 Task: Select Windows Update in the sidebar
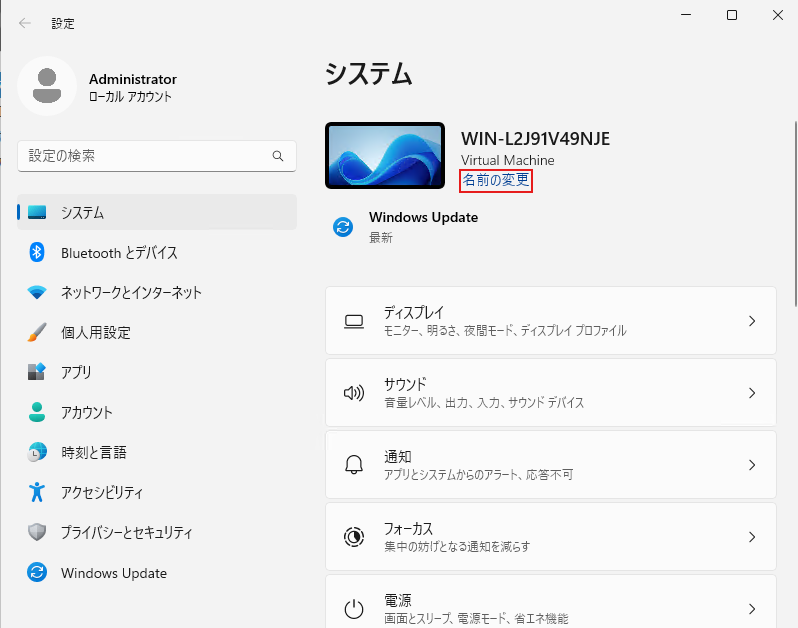click(113, 573)
